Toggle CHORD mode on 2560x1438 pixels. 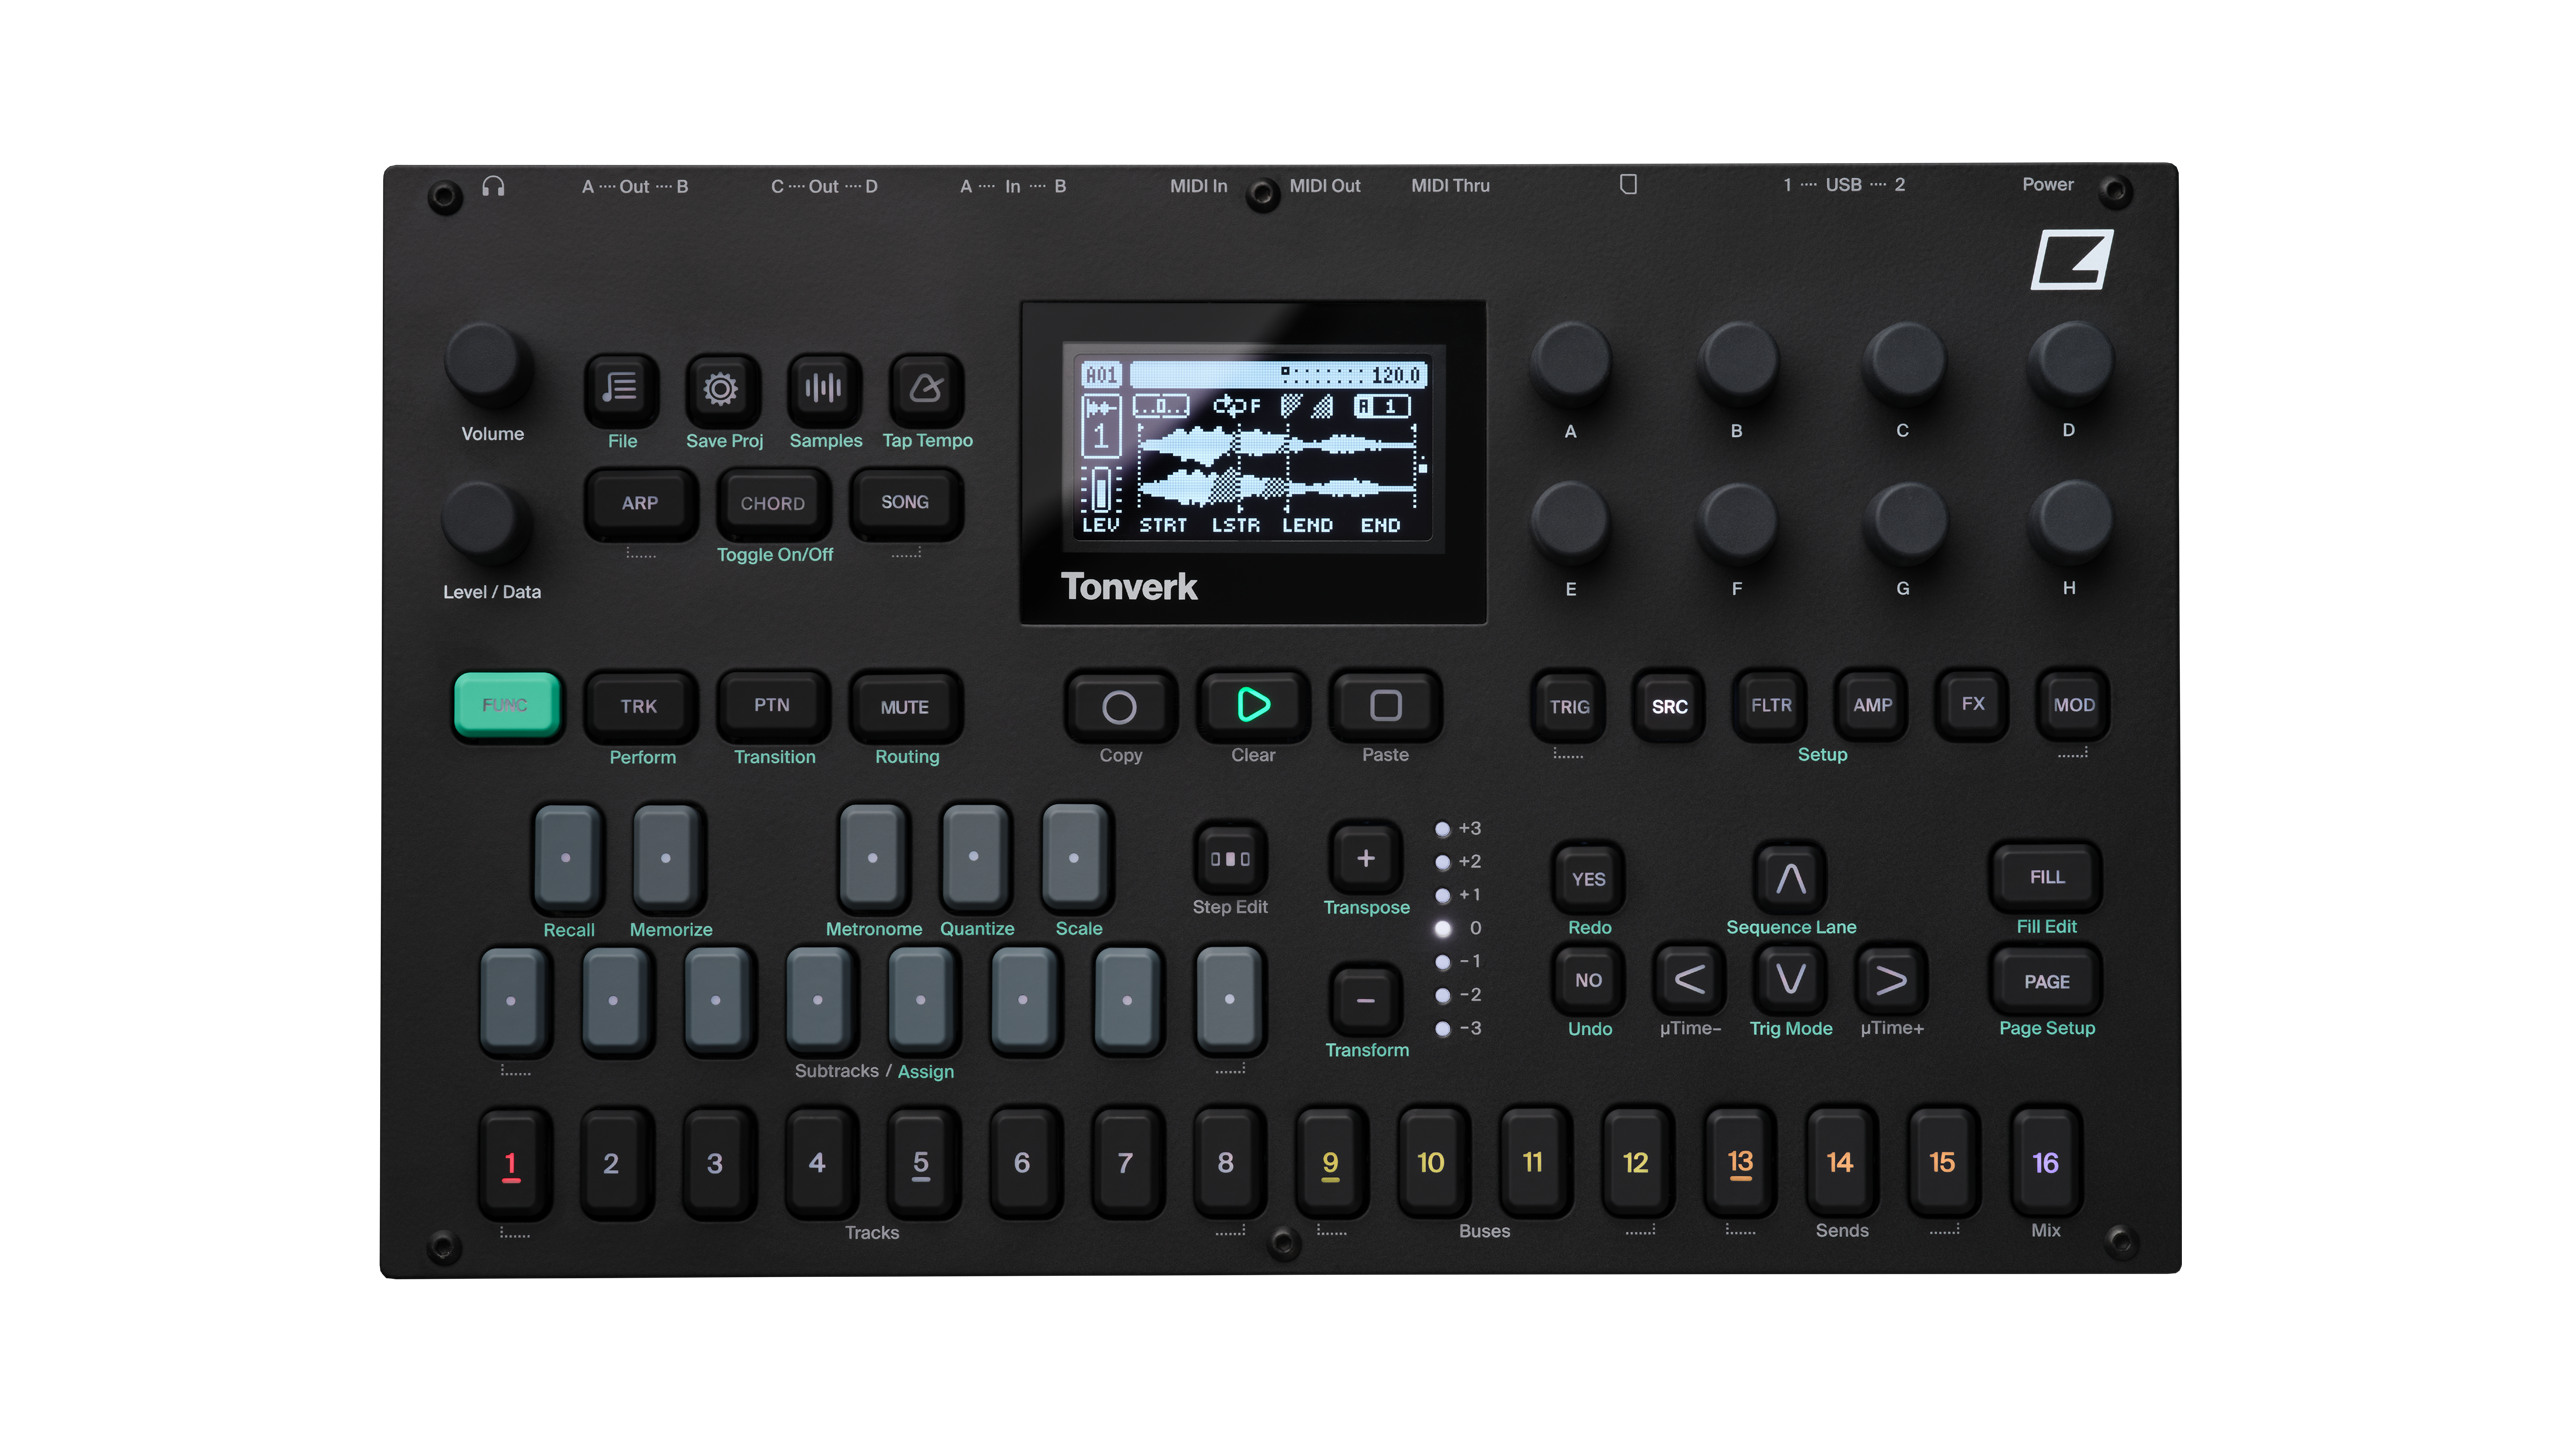pyautogui.click(x=772, y=503)
